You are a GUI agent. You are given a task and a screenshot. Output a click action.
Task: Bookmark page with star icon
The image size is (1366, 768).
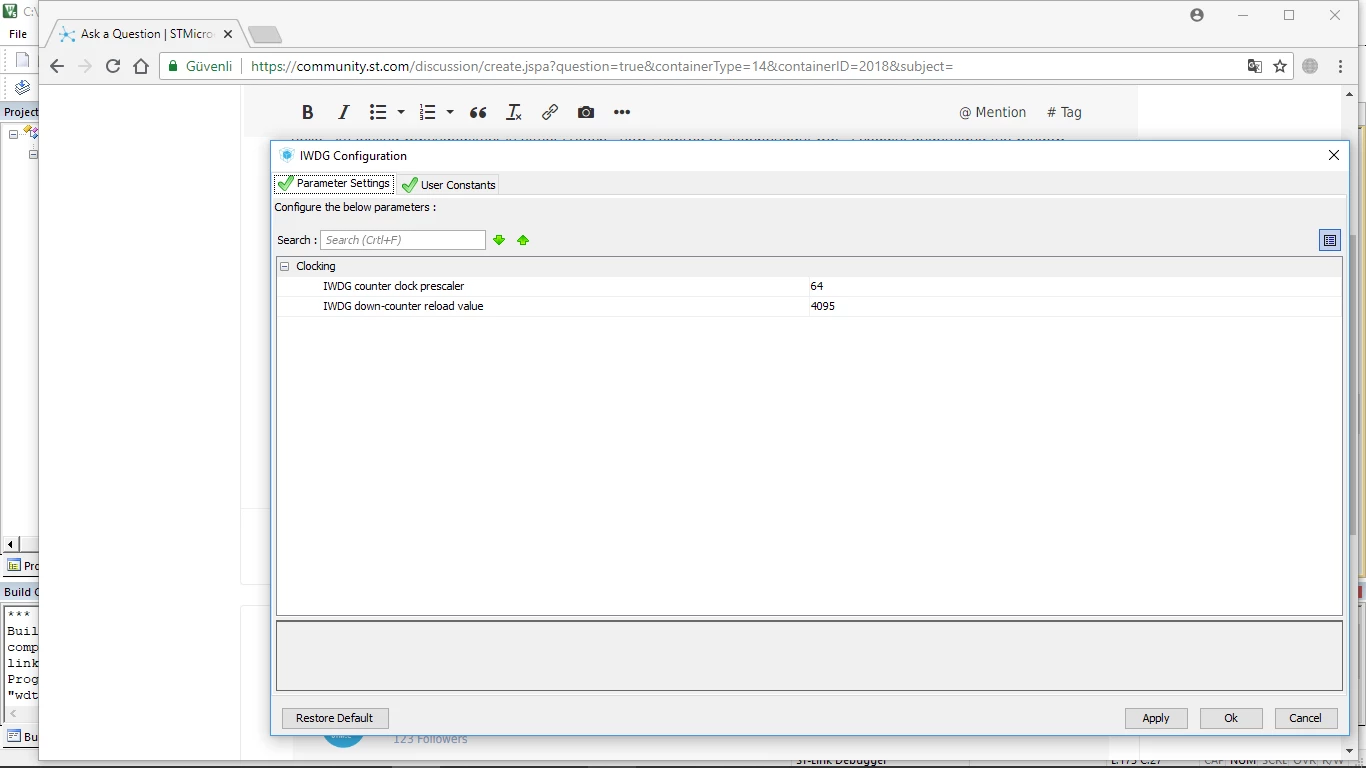click(1280, 66)
